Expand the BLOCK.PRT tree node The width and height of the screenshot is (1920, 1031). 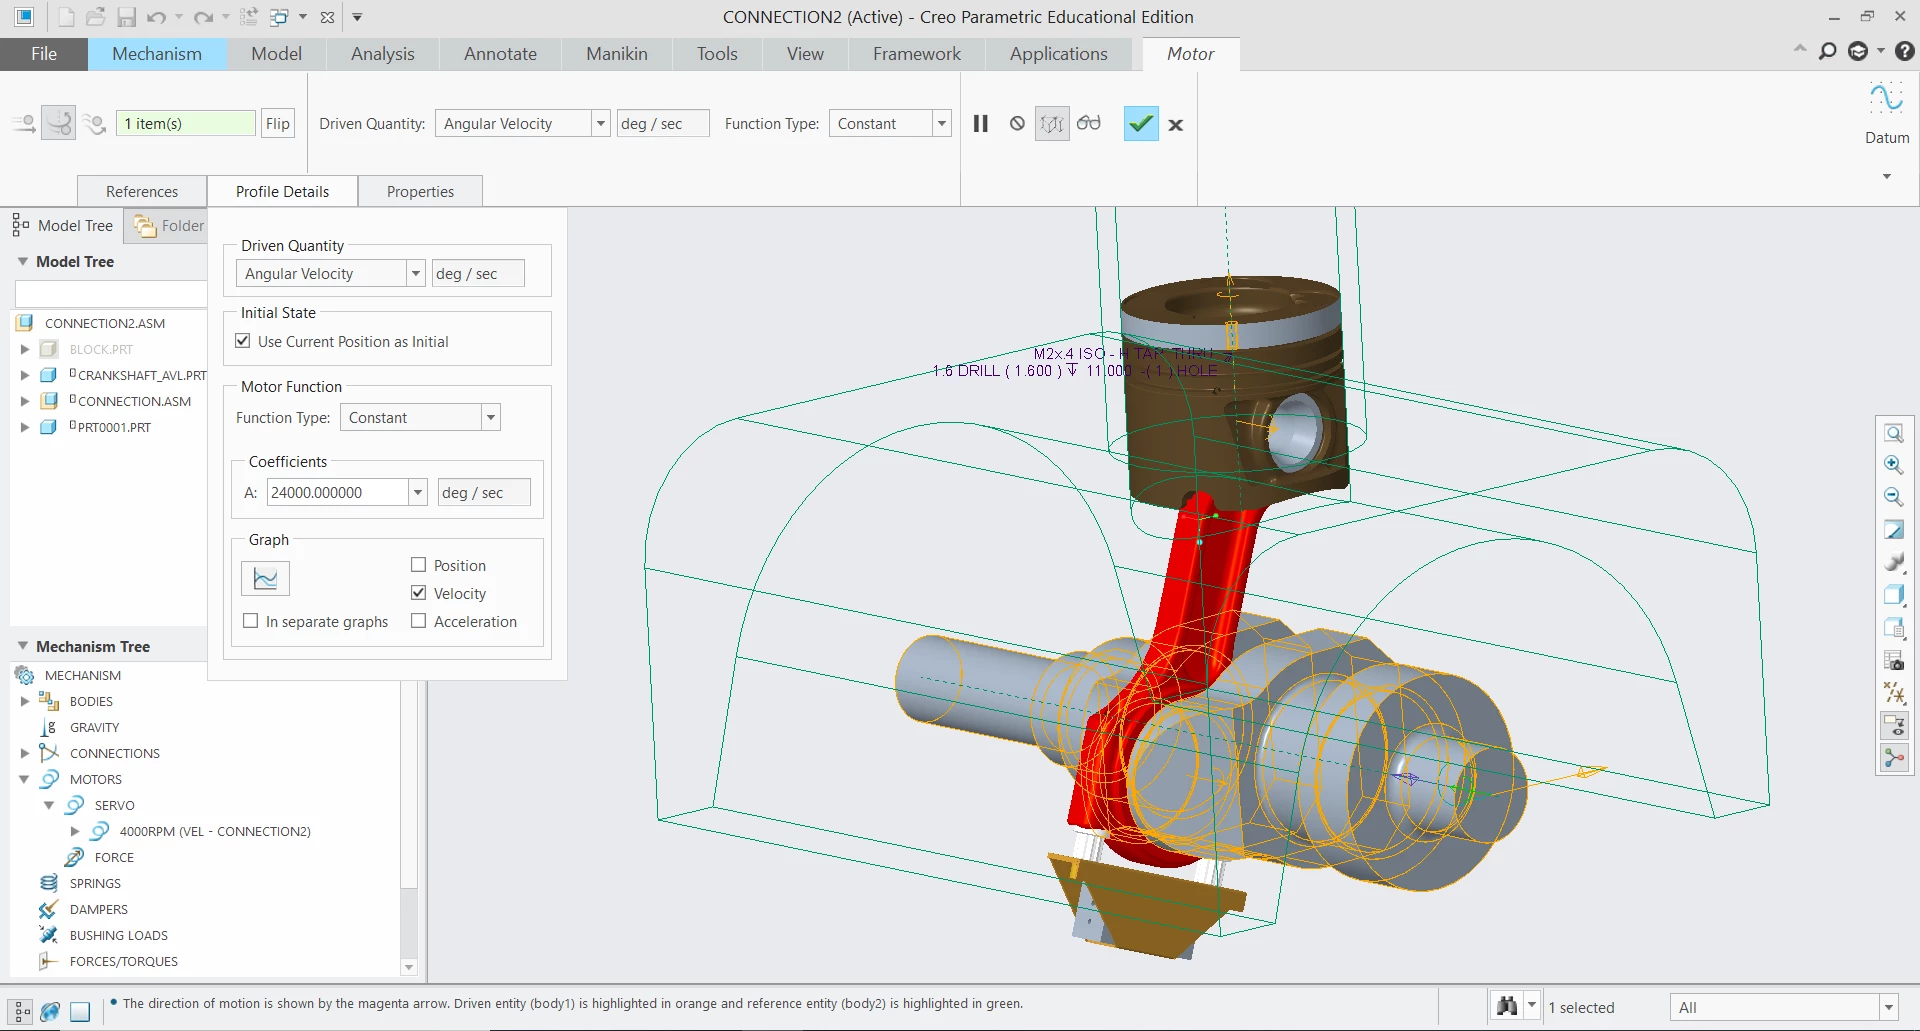click(25, 349)
